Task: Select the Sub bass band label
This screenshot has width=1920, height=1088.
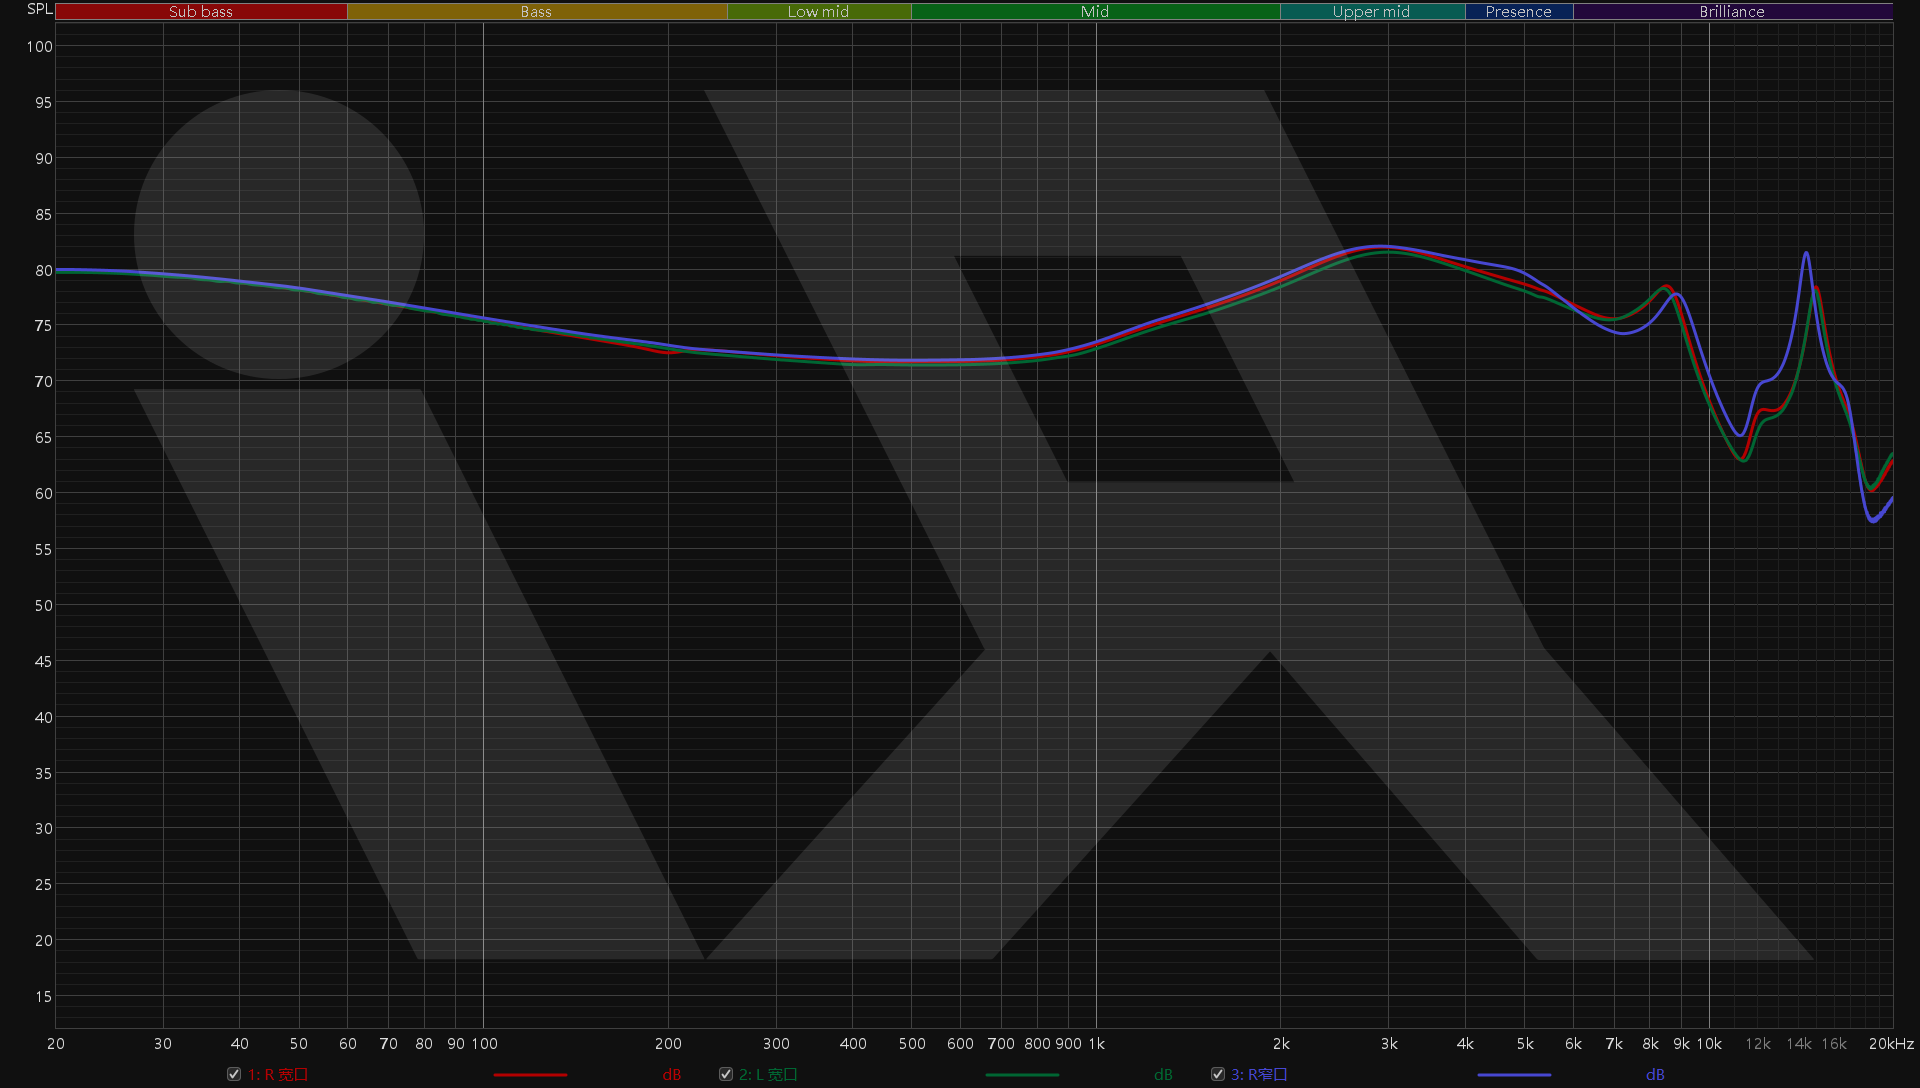Action: [x=201, y=12]
